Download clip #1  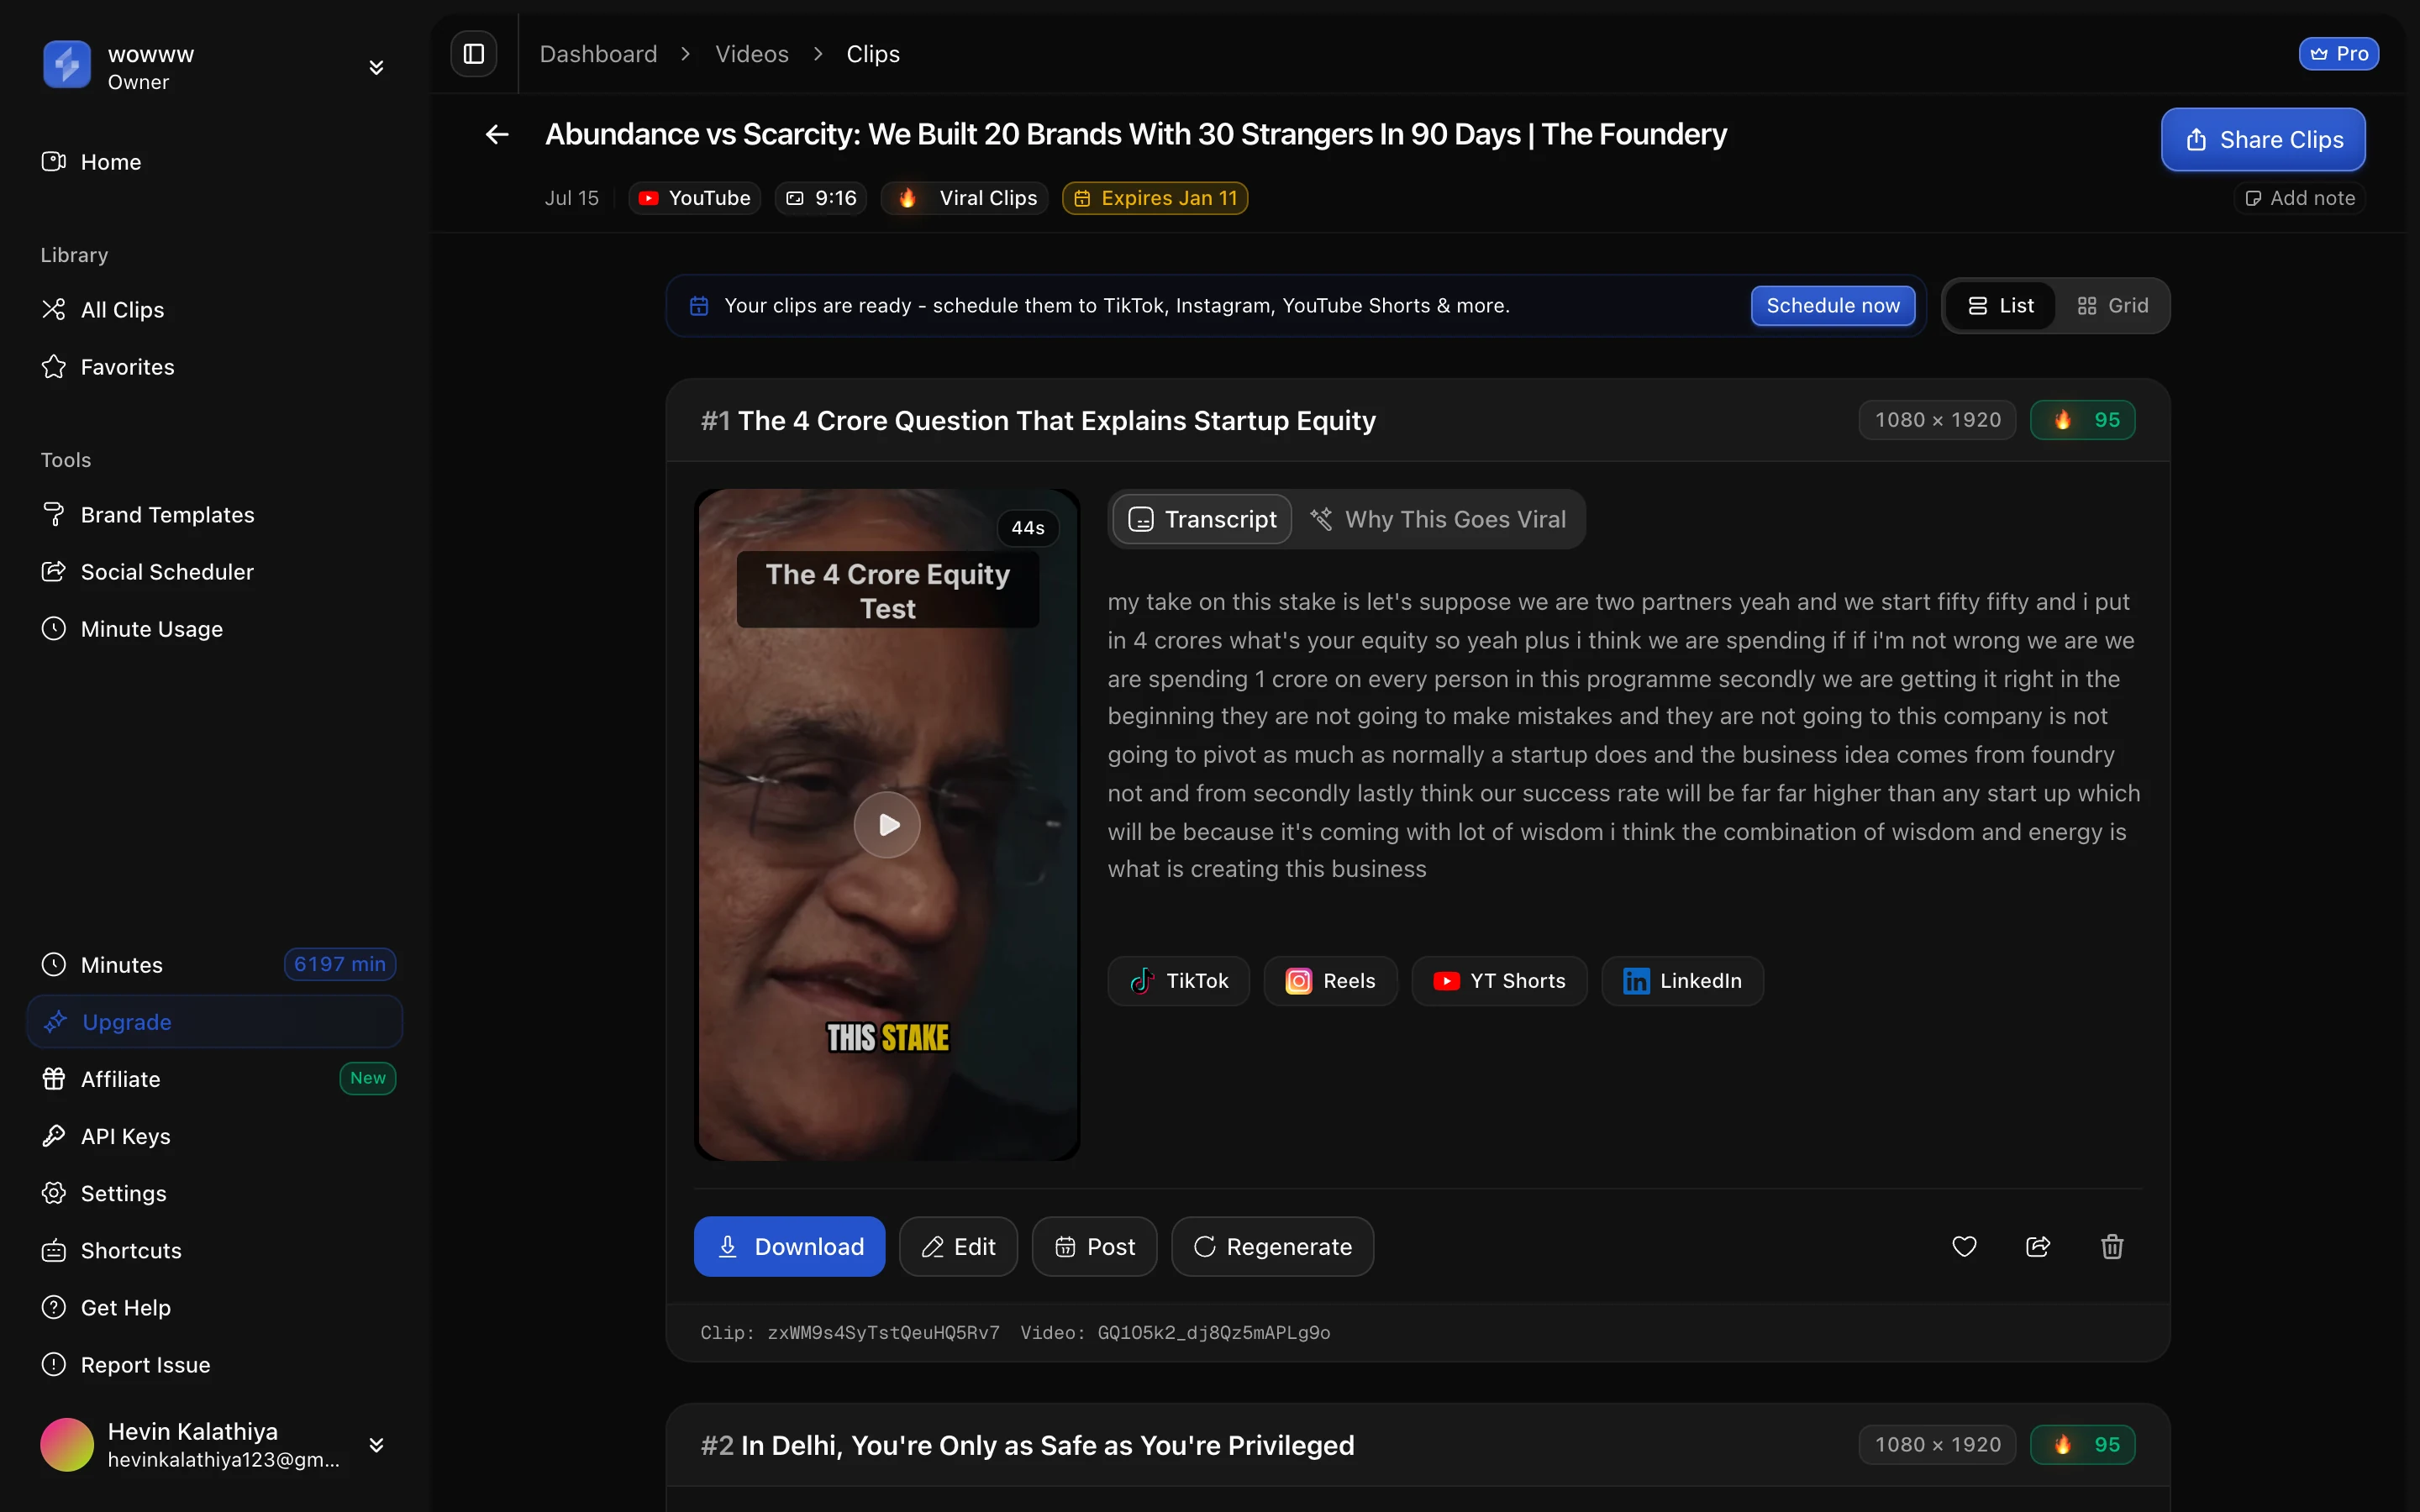click(x=789, y=1246)
